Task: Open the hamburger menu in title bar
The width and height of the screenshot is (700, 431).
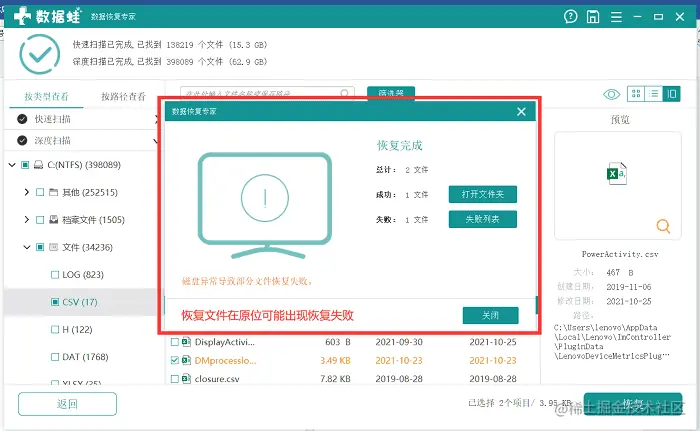Action: [617, 17]
